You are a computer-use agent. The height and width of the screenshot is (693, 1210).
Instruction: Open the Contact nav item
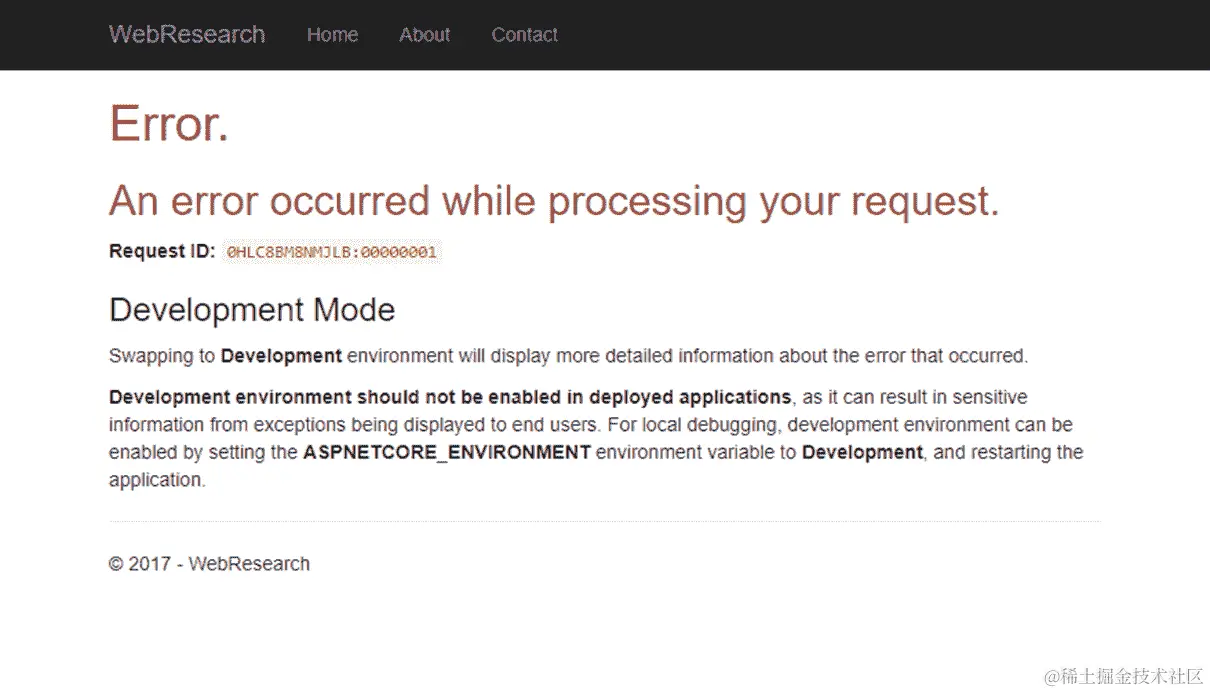(524, 34)
